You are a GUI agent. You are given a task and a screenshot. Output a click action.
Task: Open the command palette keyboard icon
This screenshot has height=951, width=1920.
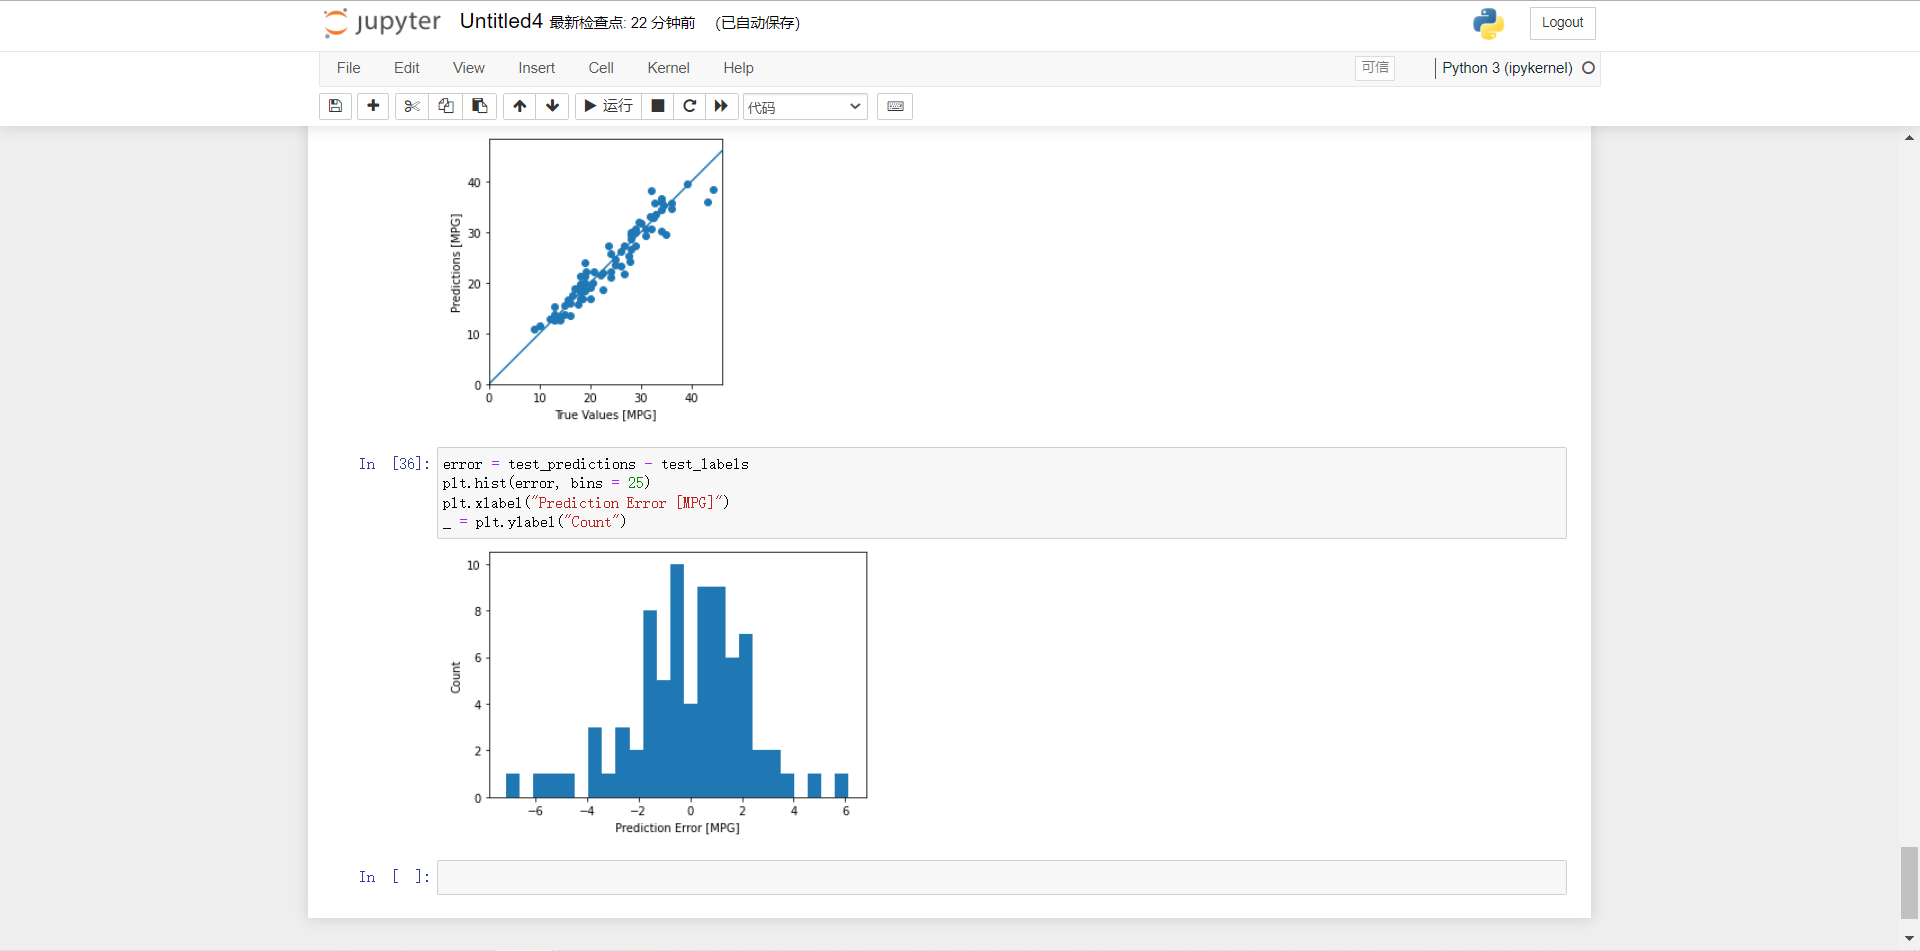(x=895, y=106)
